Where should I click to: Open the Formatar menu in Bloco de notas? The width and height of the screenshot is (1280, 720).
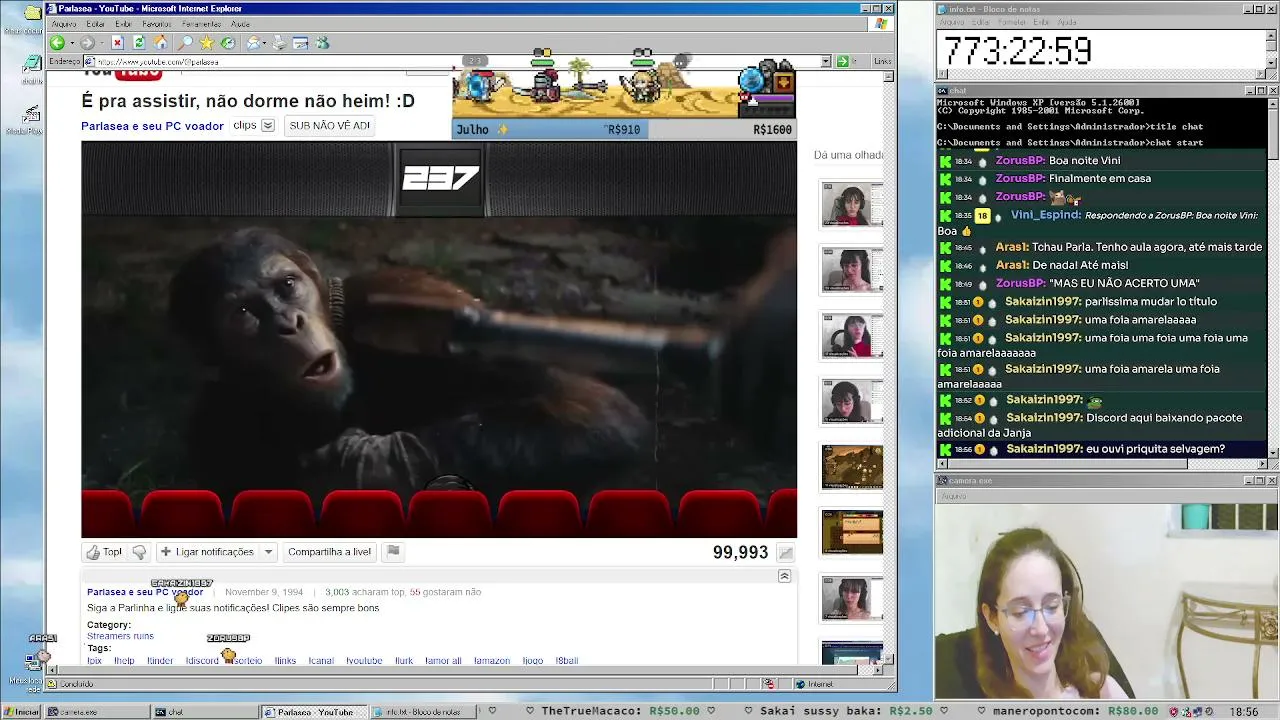pyautogui.click(x=1011, y=22)
